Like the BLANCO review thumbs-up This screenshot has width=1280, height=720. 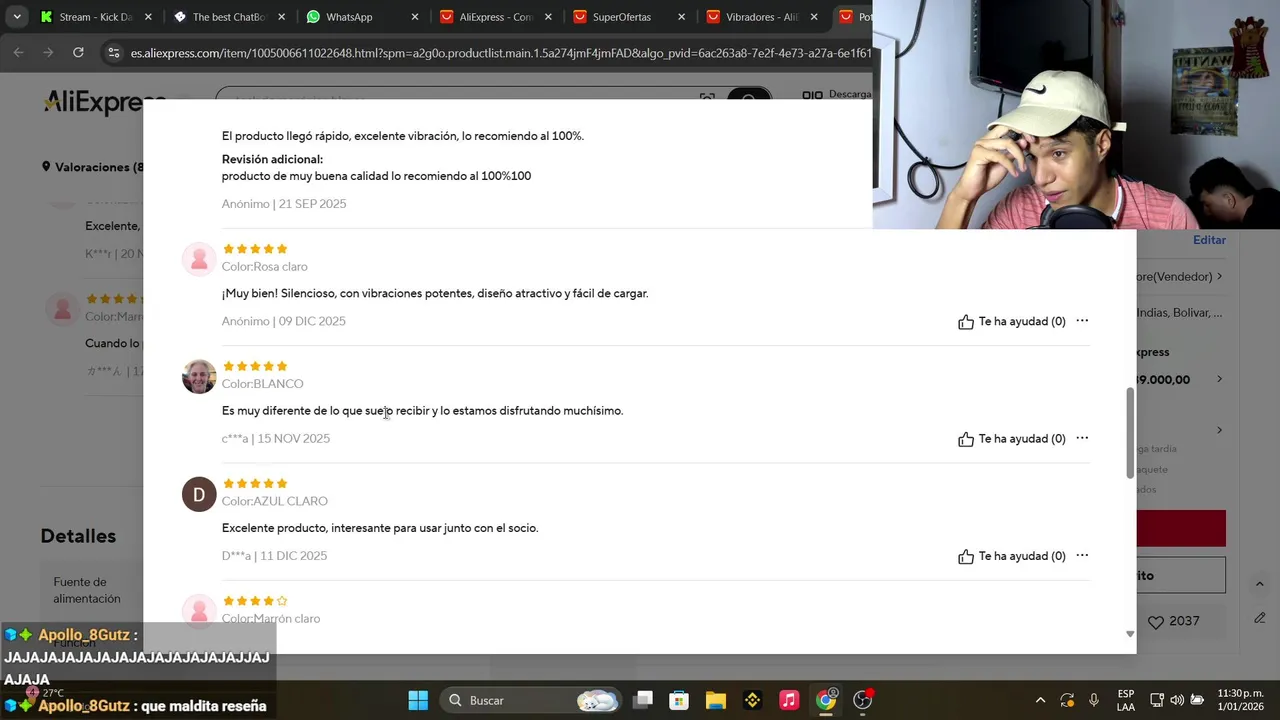point(965,439)
